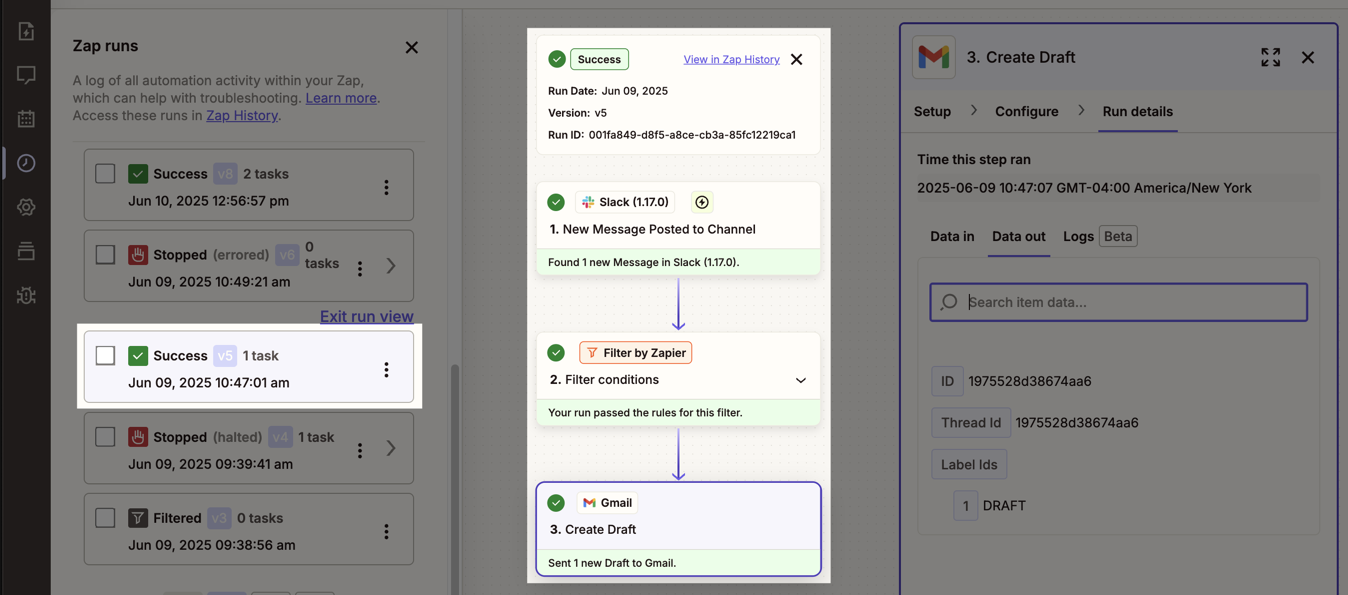Close the Zap runs panel
Screen dimensions: 1348x595
411,47
